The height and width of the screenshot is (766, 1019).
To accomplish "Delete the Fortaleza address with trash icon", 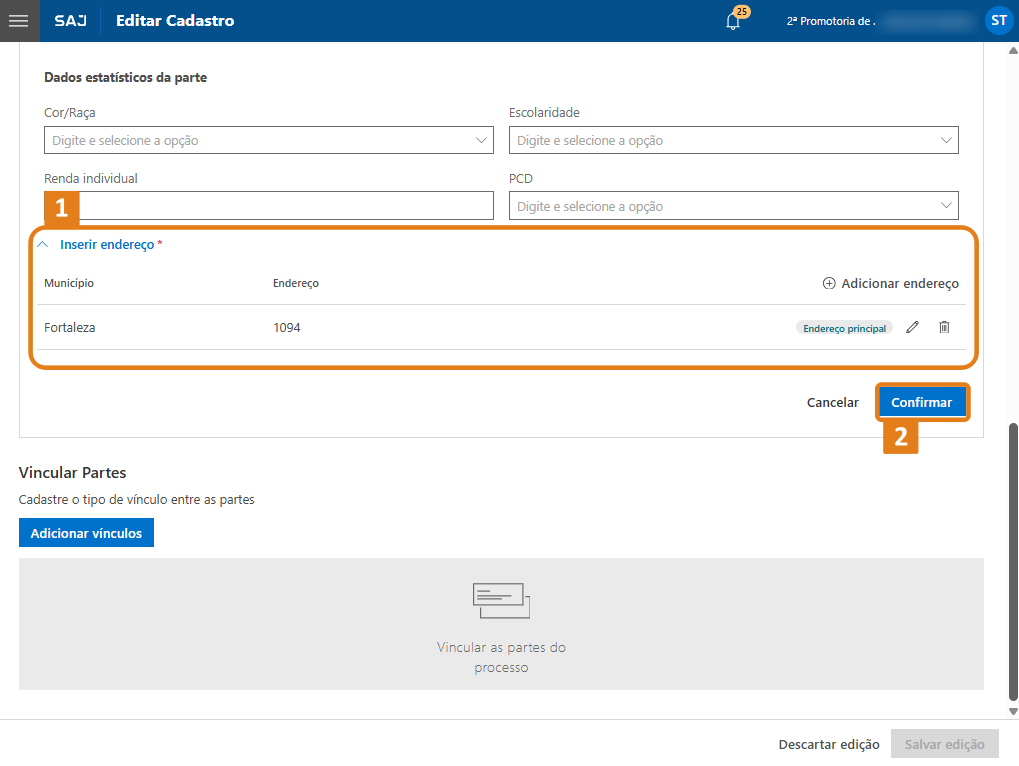I will [944, 327].
